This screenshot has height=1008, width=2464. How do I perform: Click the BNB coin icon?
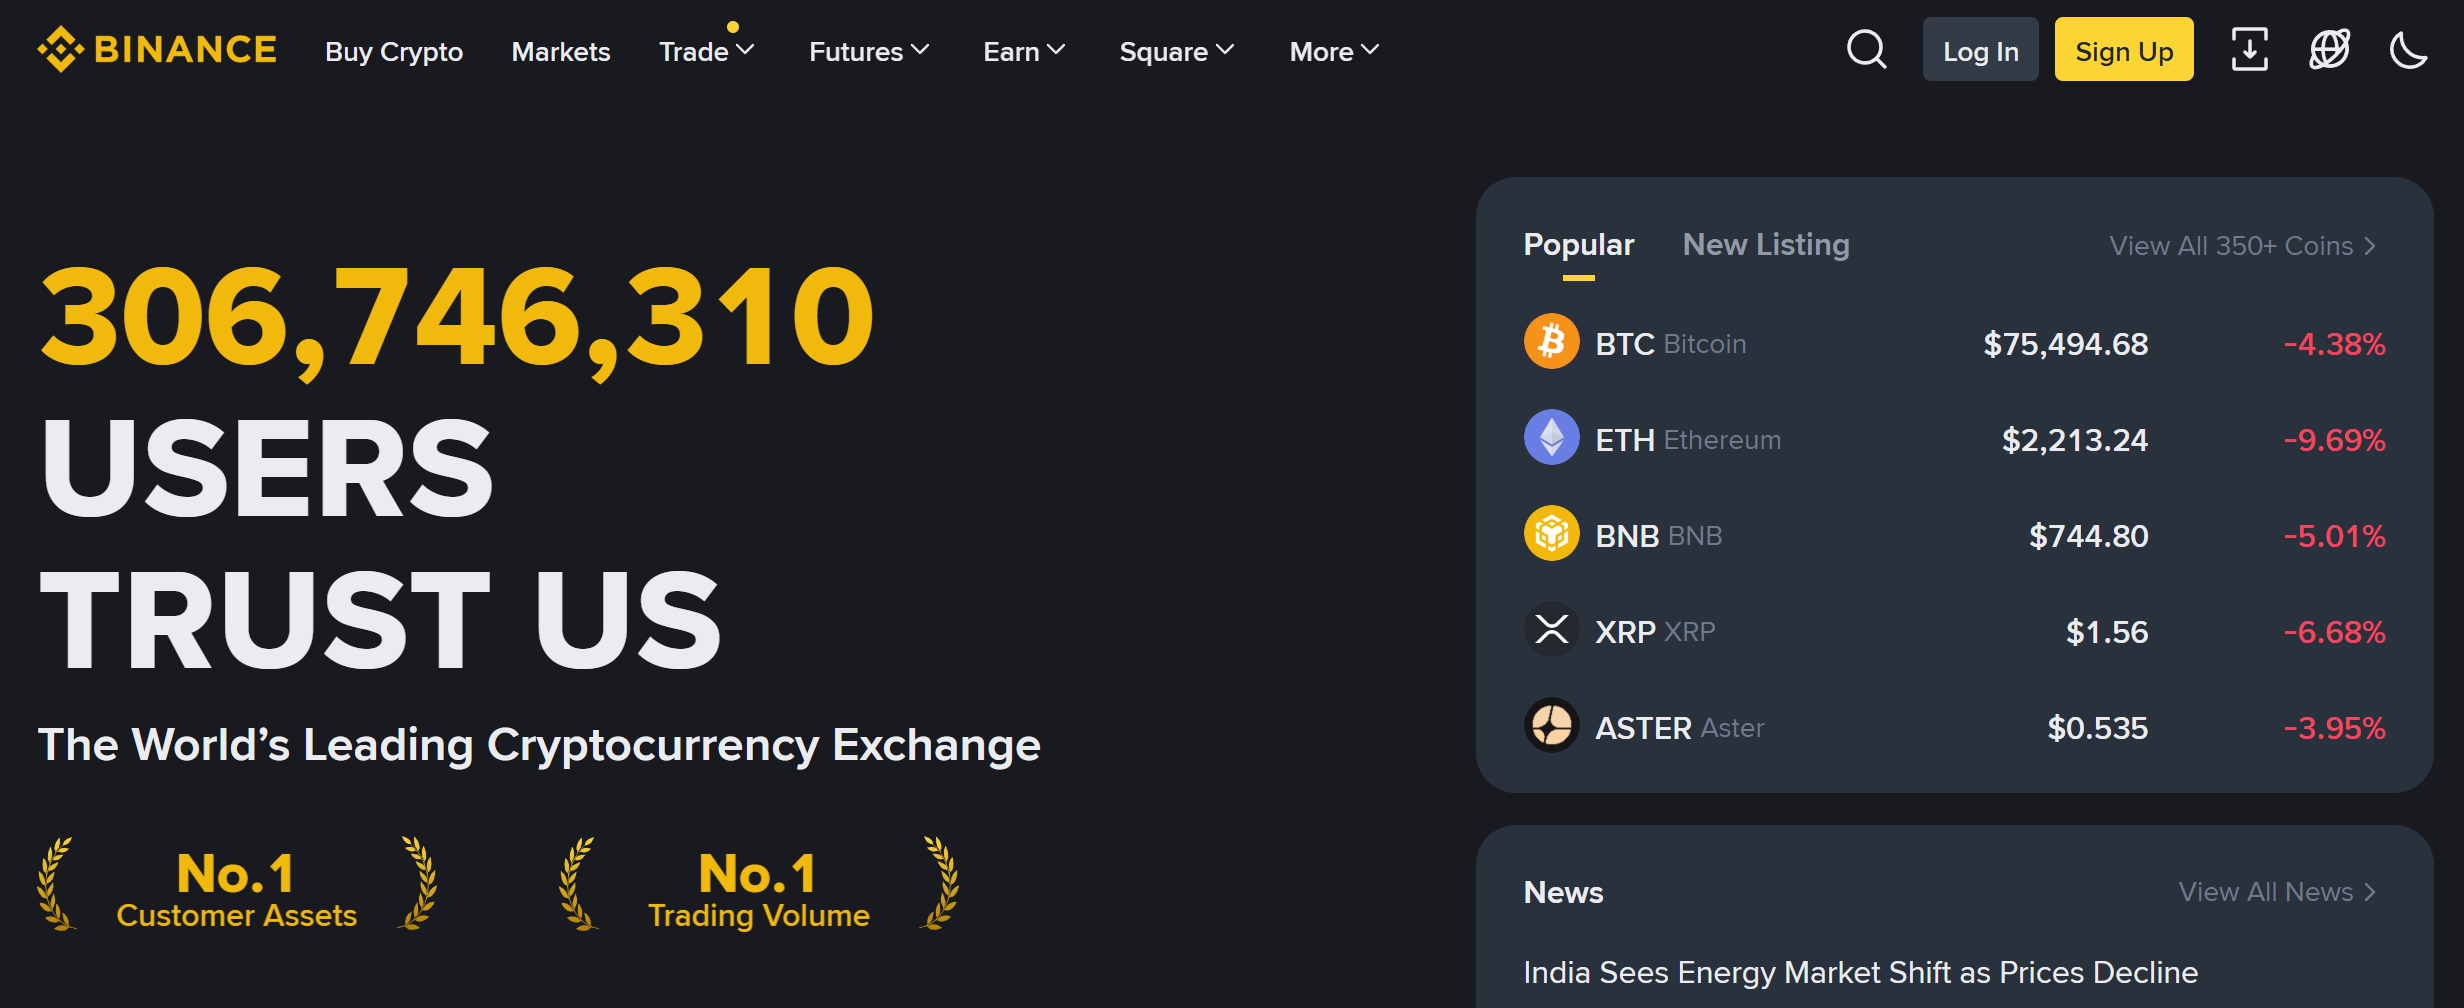coord(1551,534)
